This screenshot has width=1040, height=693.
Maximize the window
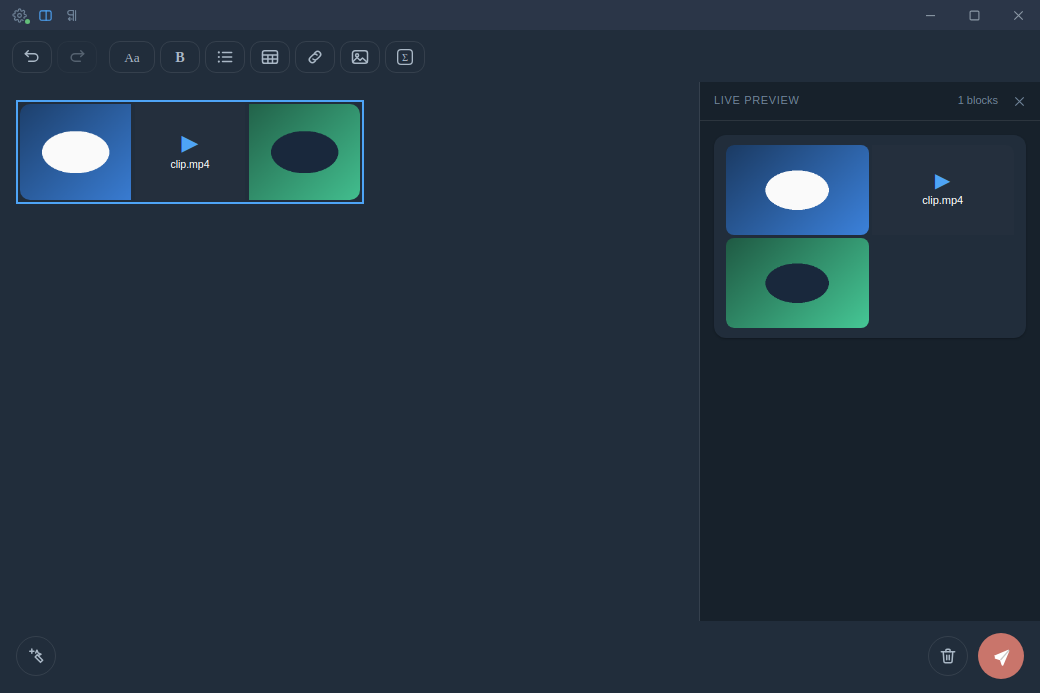pos(974,15)
